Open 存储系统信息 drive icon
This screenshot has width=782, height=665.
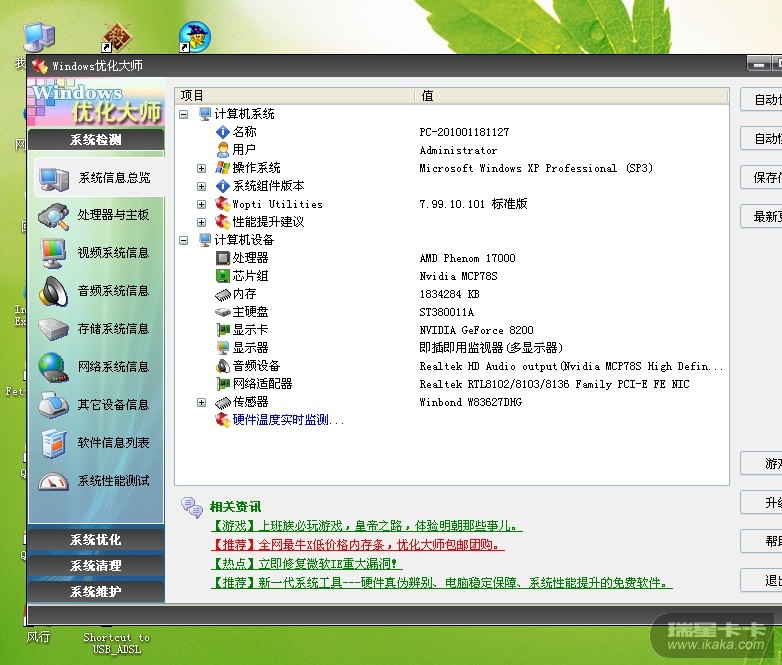click(54, 329)
